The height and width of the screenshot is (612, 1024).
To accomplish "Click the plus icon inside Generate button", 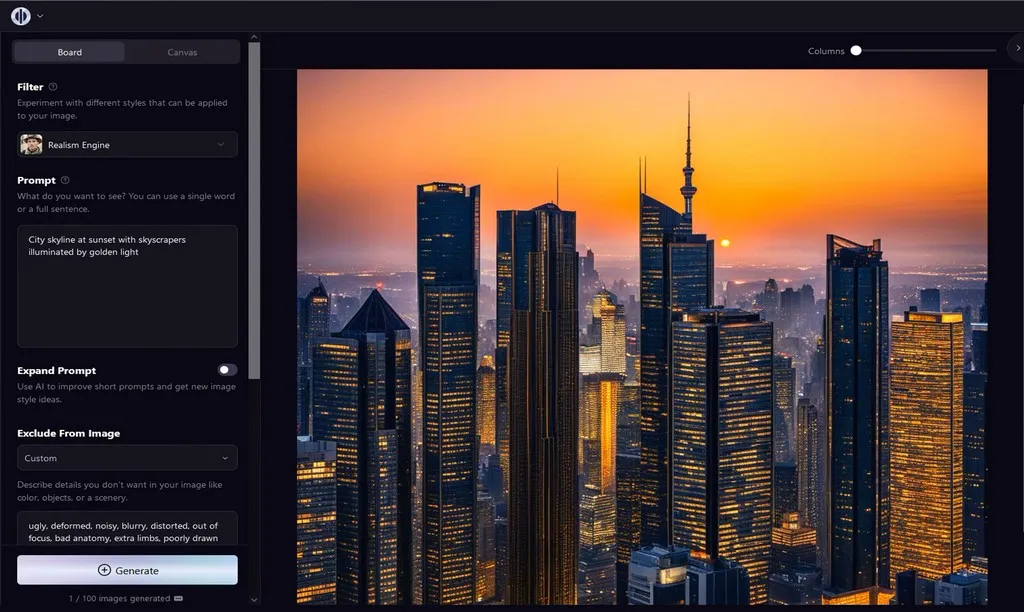I will [103, 570].
